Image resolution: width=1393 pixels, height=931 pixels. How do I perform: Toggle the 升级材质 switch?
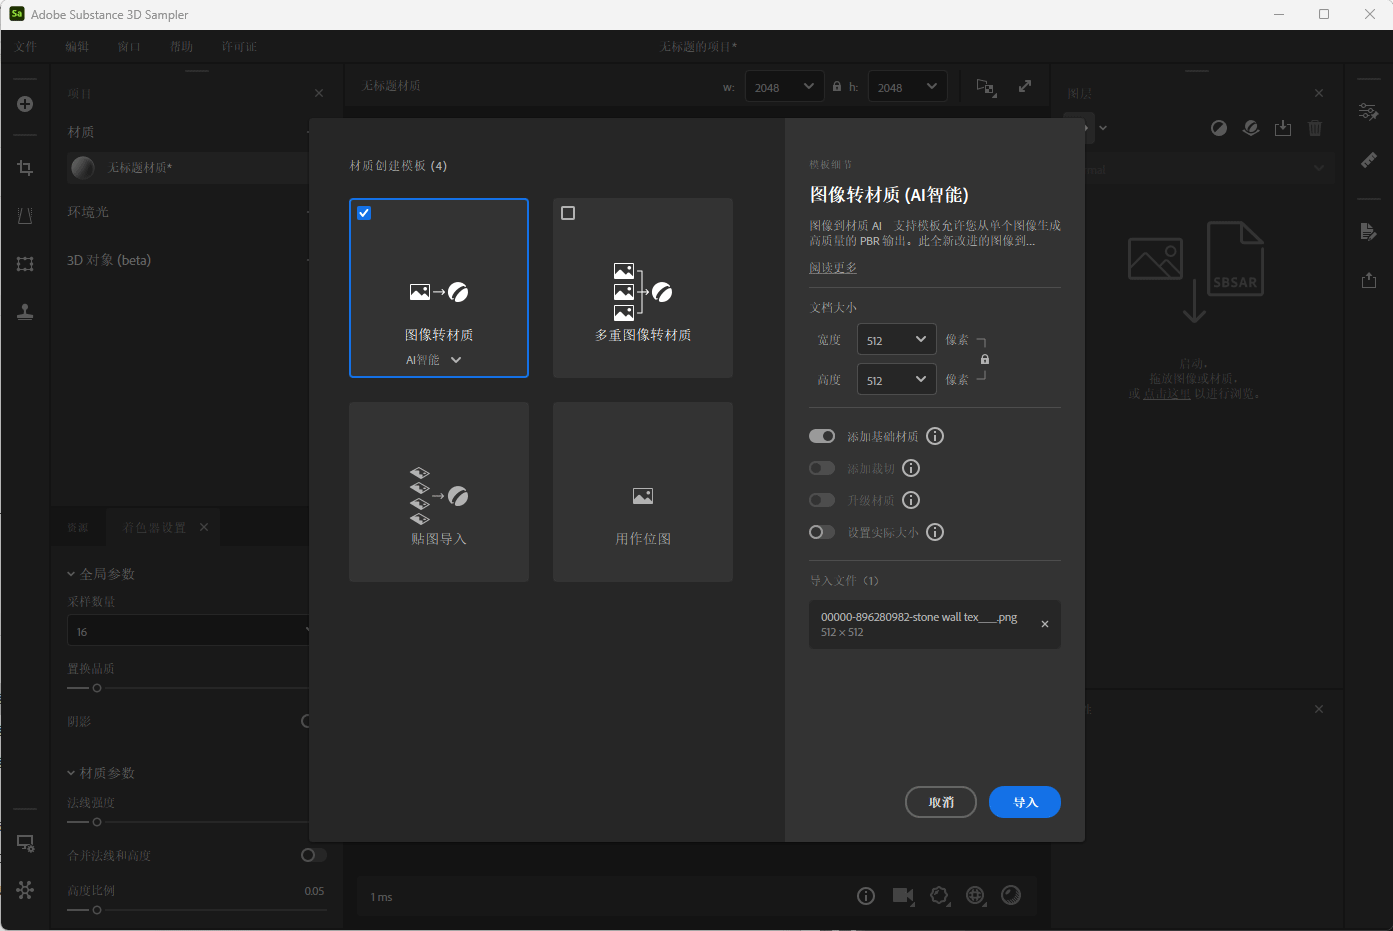822,500
